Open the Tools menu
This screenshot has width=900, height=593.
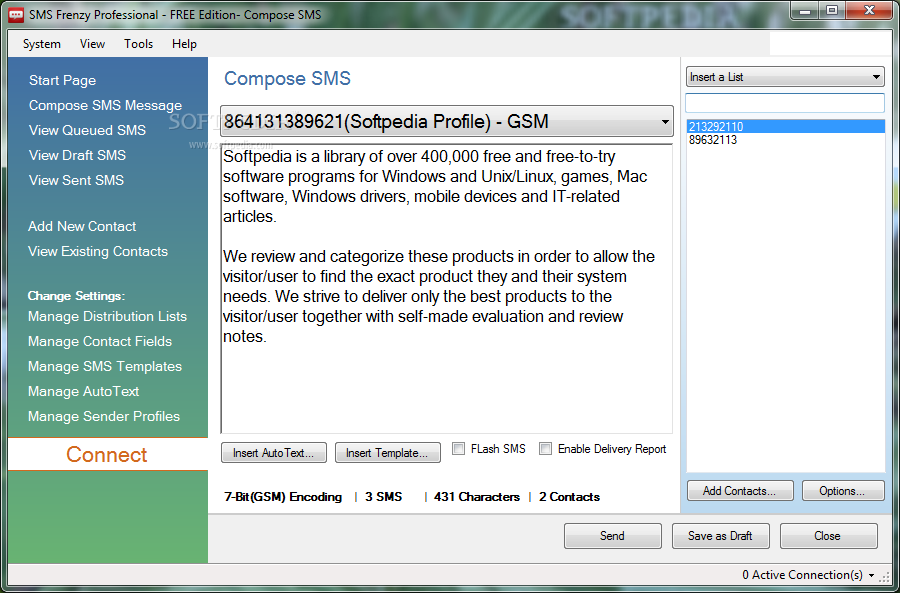[138, 44]
